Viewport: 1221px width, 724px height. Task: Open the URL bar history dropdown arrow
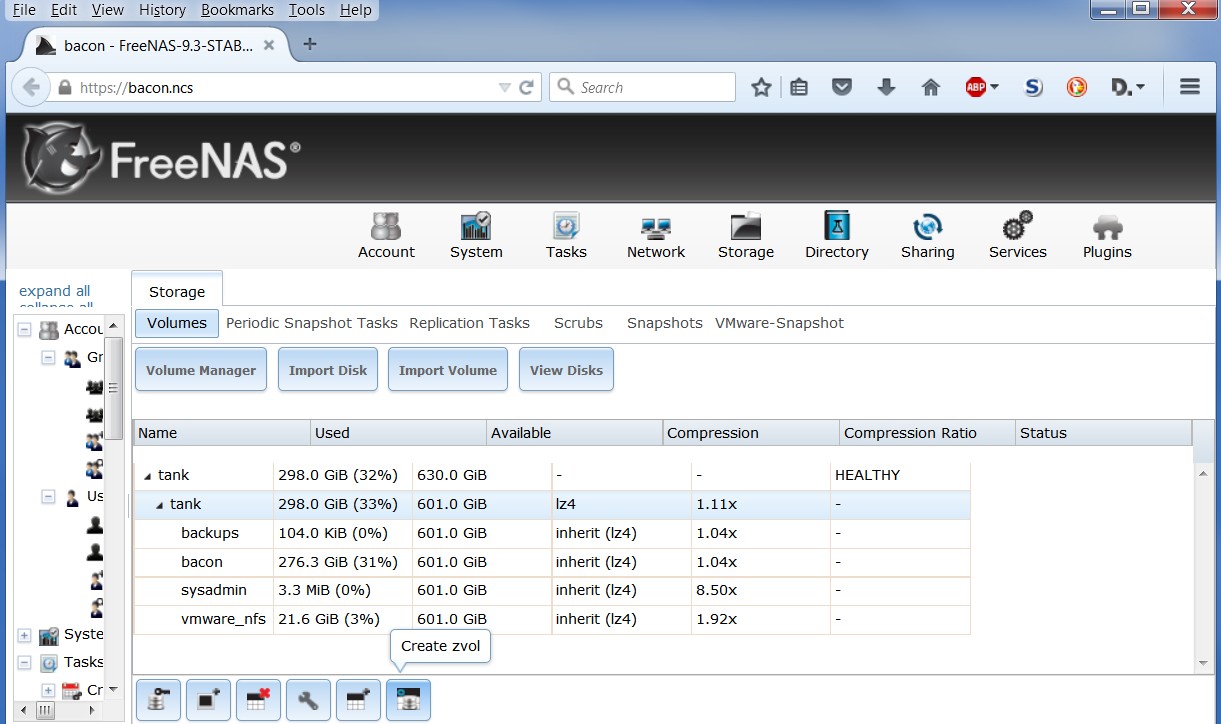[x=504, y=88]
